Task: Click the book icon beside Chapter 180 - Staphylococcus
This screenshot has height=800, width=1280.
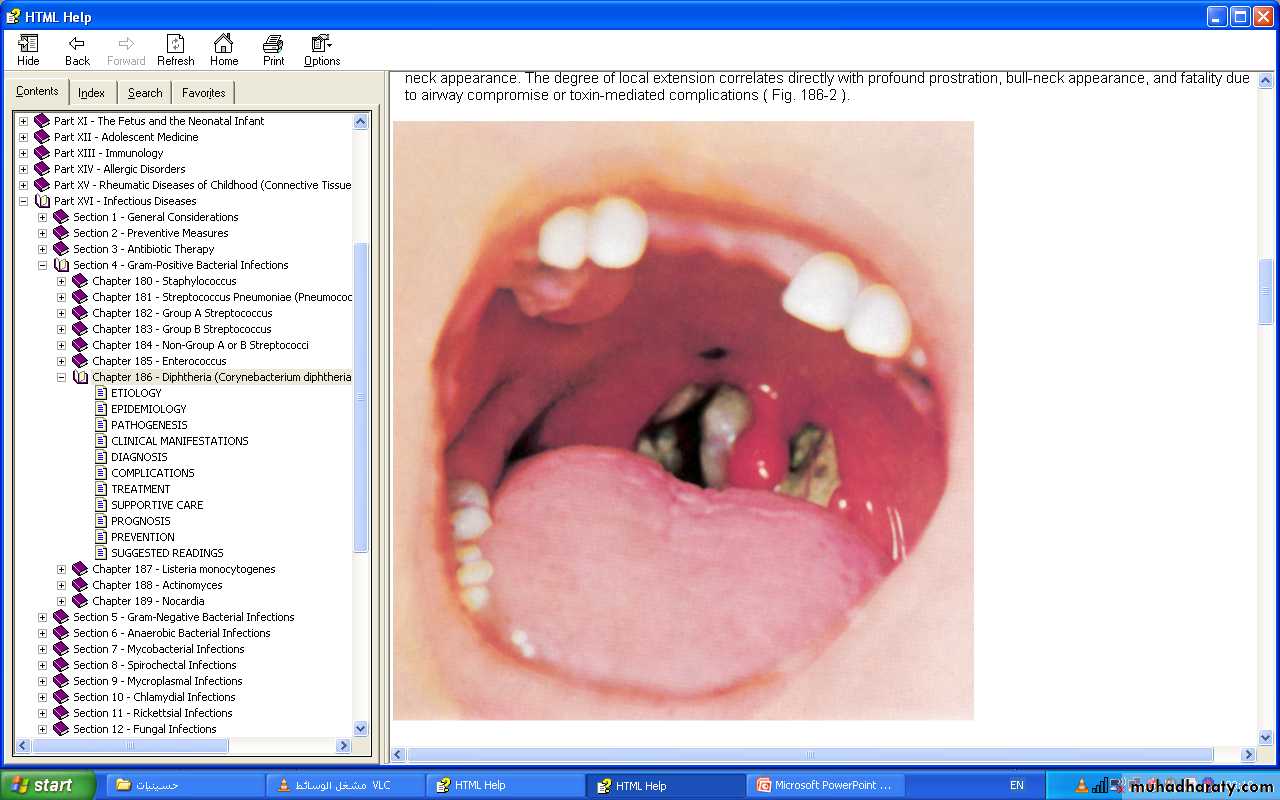Action: tap(80, 281)
